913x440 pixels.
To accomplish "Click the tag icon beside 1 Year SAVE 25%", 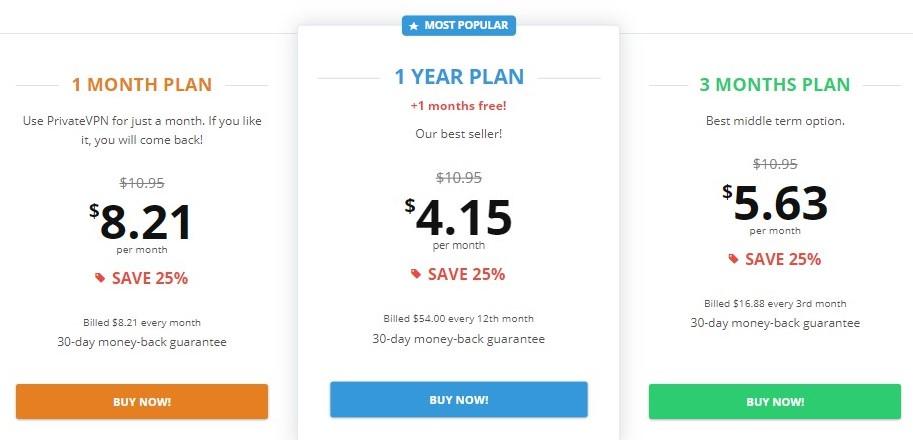I will click(416, 274).
